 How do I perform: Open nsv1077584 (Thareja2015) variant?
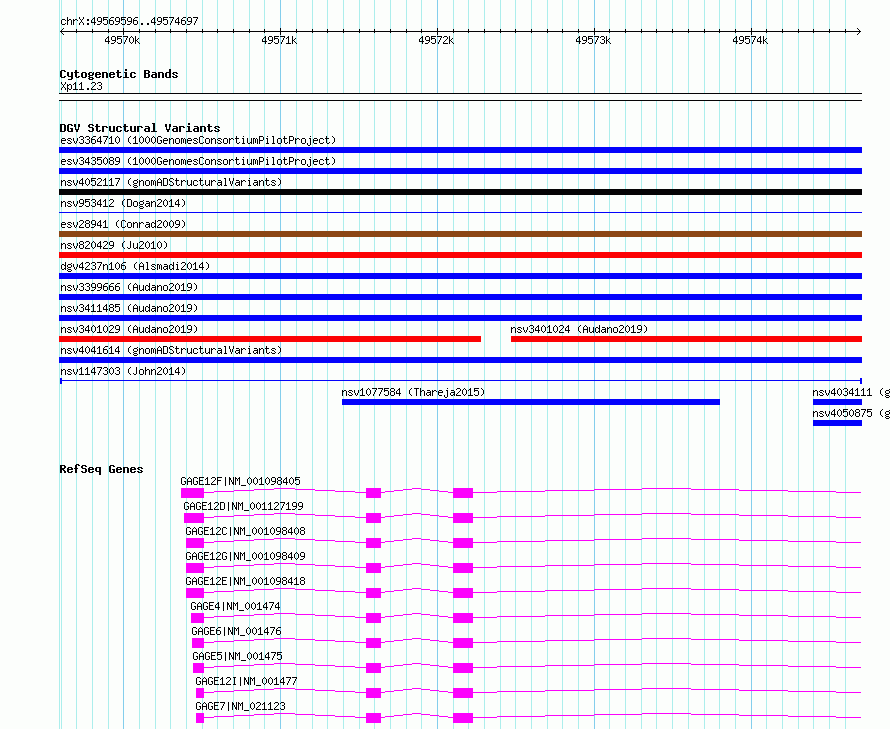[413, 392]
